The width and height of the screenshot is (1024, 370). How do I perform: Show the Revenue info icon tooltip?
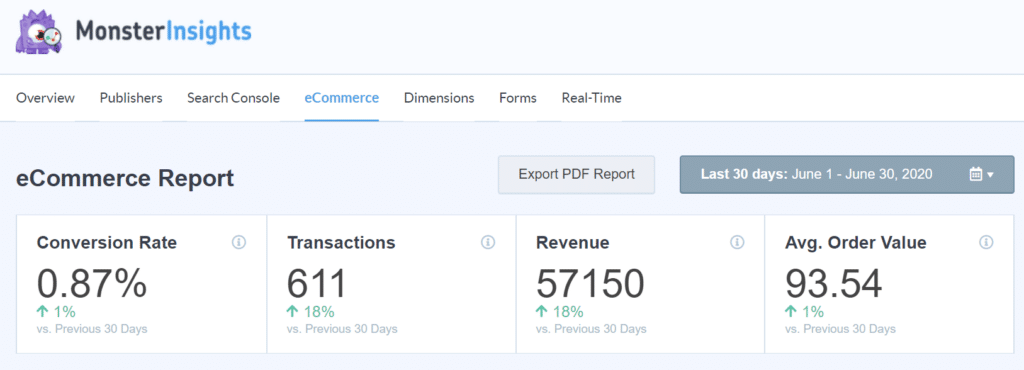(737, 243)
